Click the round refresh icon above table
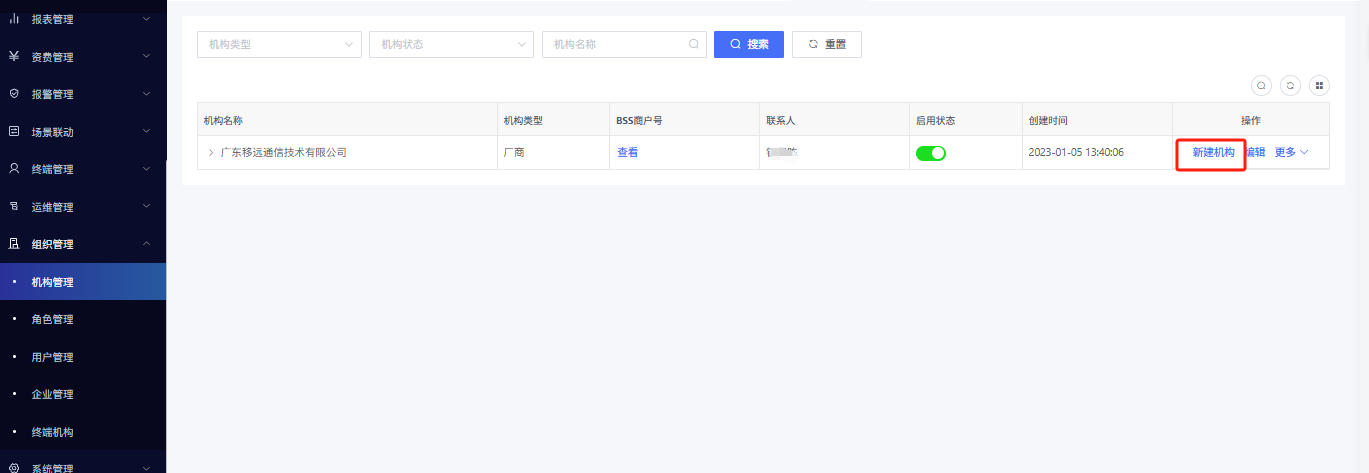 (1290, 86)
